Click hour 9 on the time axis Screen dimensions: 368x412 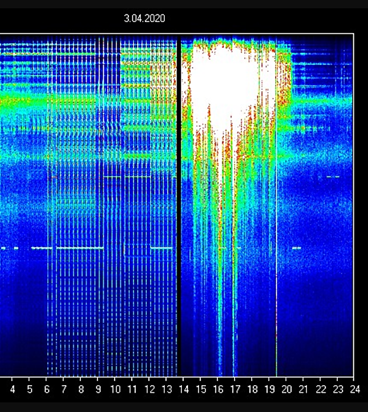[x=98, y=389]
